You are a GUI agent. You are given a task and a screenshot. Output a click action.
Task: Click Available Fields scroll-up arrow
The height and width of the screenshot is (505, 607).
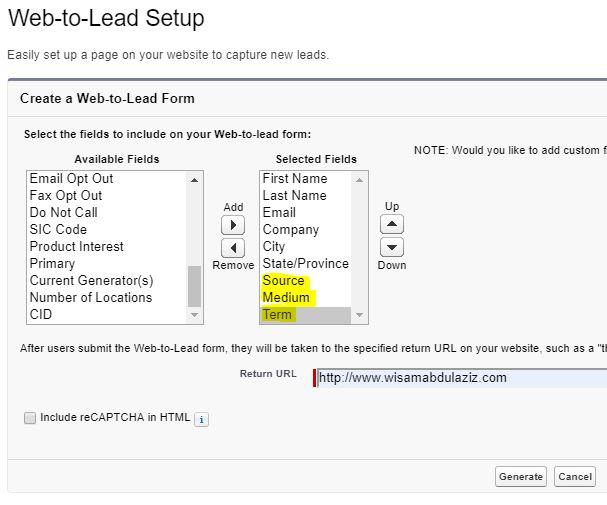pyautogui.click(x=194, y=180)
